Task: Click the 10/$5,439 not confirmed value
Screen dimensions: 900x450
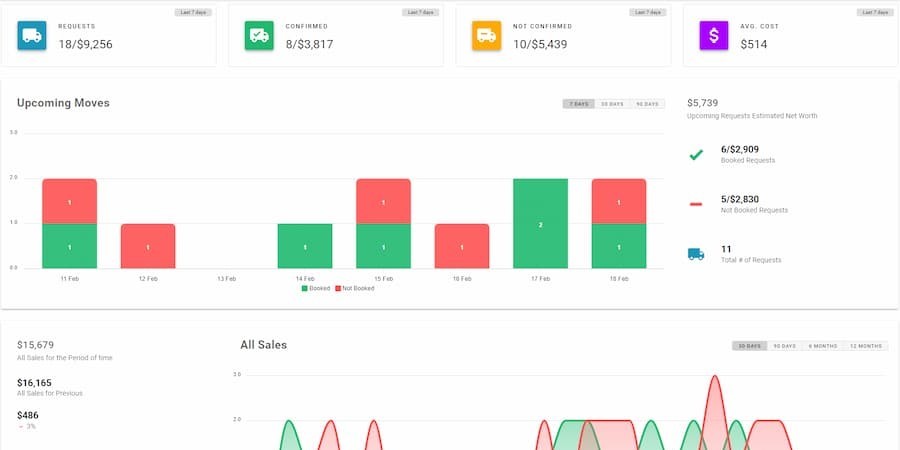Action: pos(540,44)
